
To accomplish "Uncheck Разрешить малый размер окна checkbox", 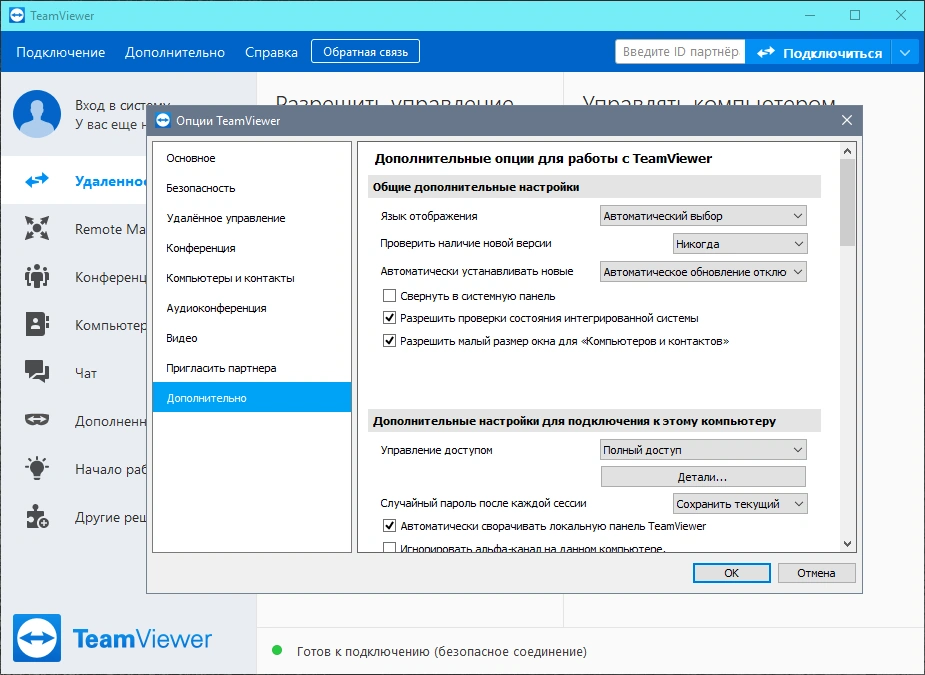I will click(389, 340).
